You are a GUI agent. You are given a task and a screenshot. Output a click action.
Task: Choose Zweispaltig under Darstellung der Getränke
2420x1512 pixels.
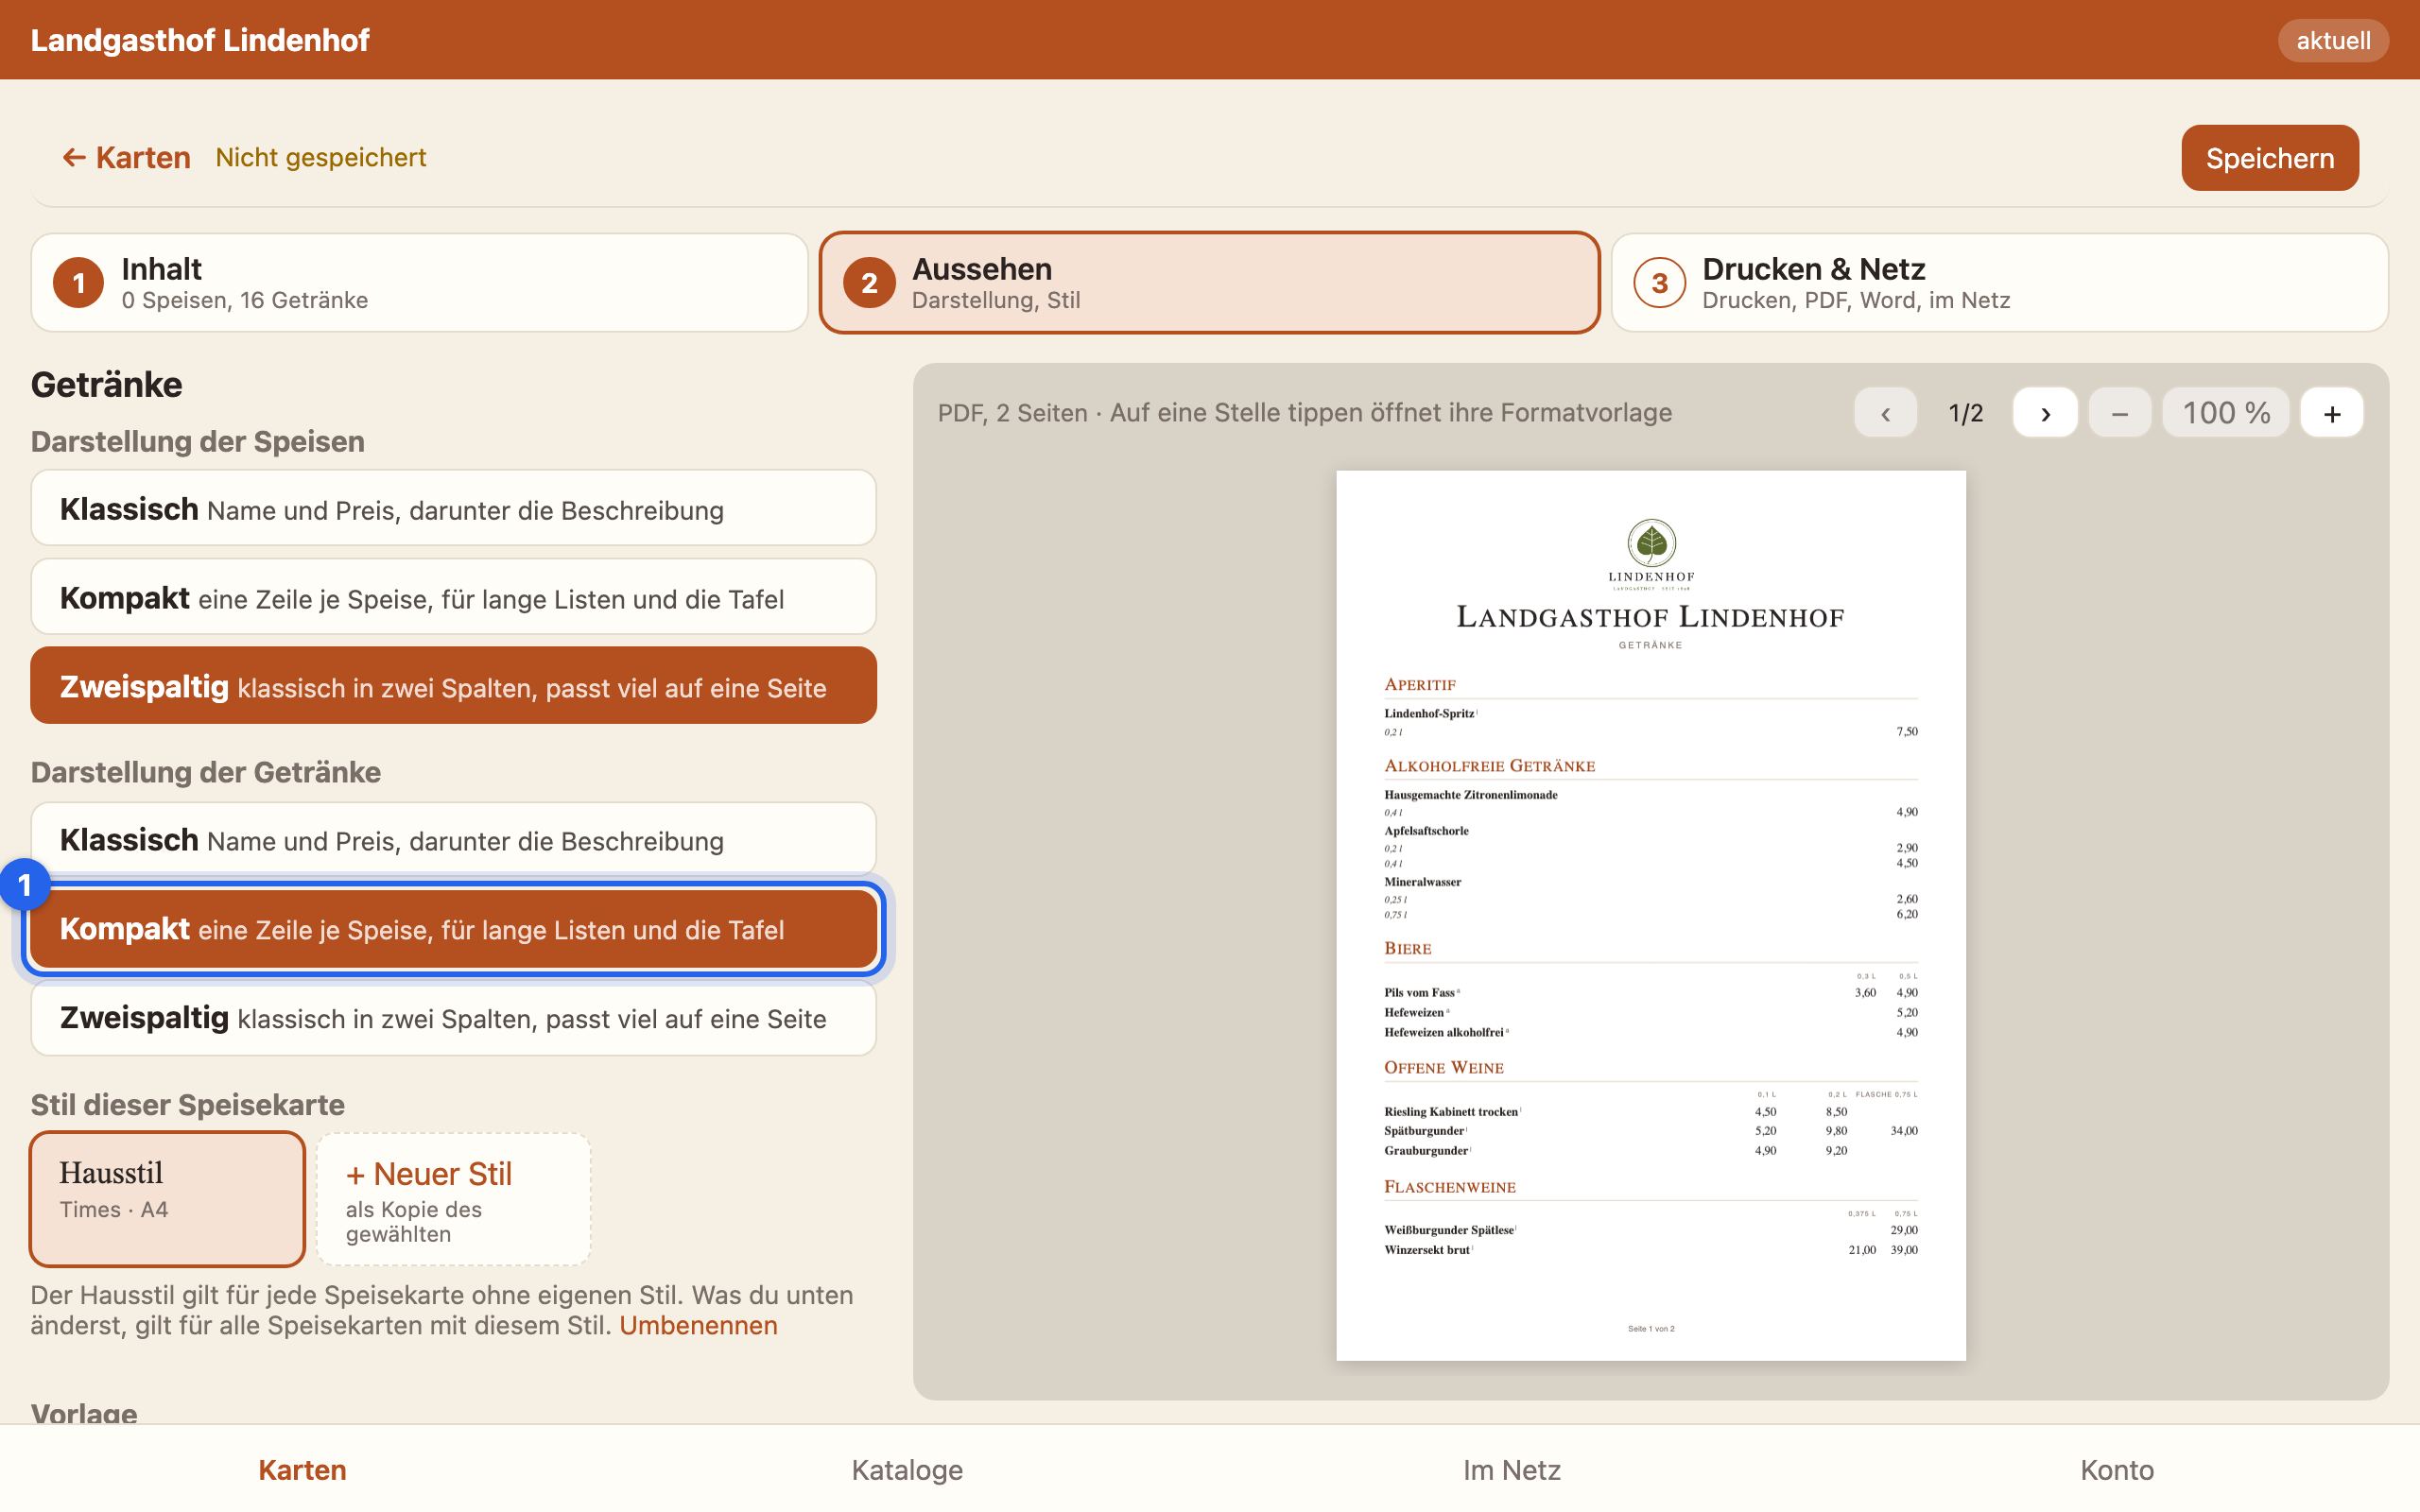coord(453,1018)
